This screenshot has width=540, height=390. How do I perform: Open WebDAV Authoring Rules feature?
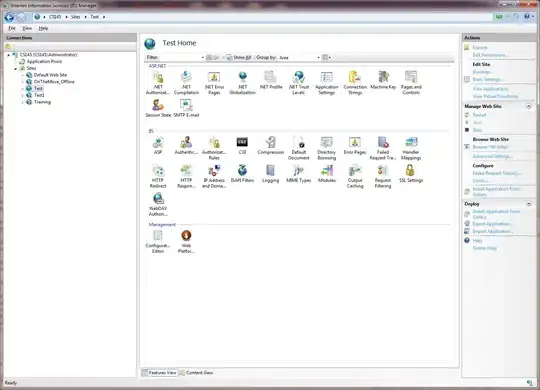click(x=158, y=205)
